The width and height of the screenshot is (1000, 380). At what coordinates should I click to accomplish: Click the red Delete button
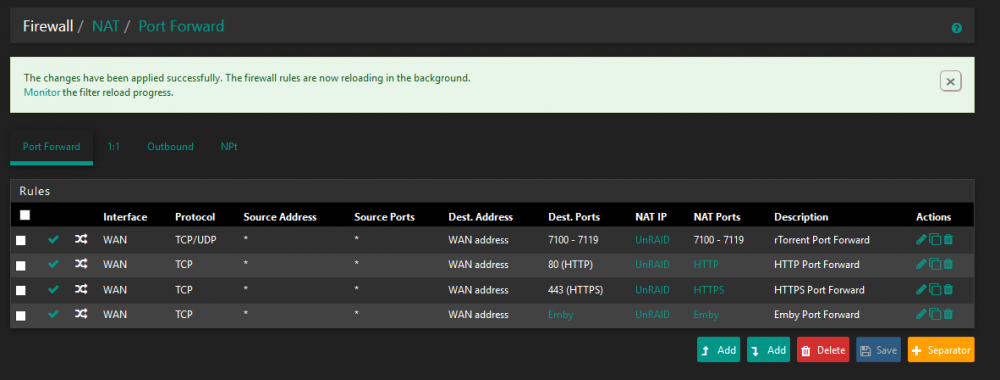click(823, 350)
